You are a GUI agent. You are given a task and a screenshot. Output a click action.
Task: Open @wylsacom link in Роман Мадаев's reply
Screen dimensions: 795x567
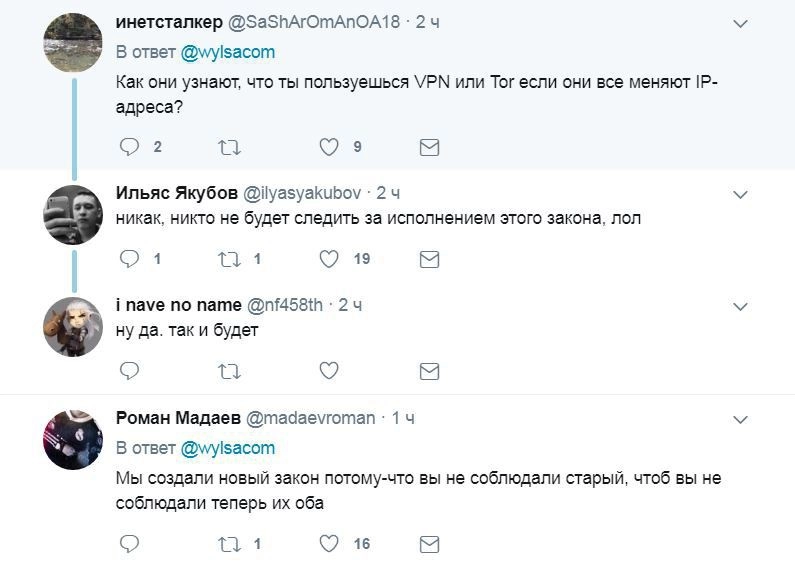click(x=228, y=447)
